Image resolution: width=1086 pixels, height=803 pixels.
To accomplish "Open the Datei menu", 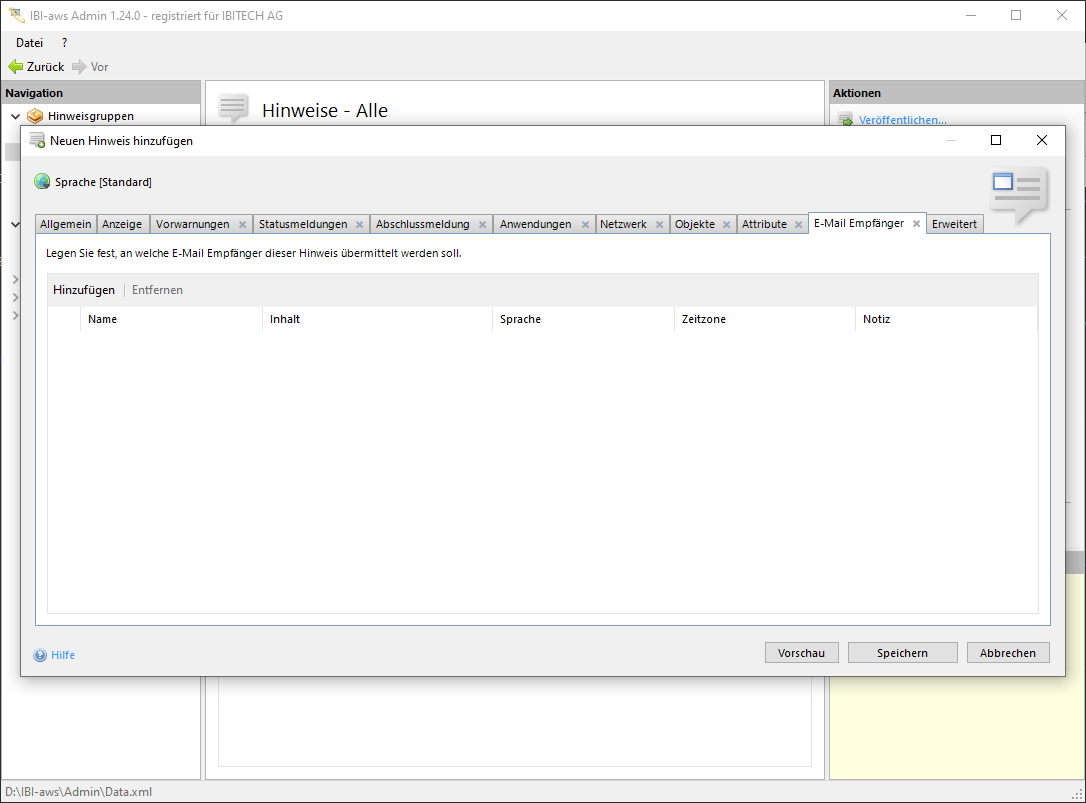I will [x=30, y=43].
